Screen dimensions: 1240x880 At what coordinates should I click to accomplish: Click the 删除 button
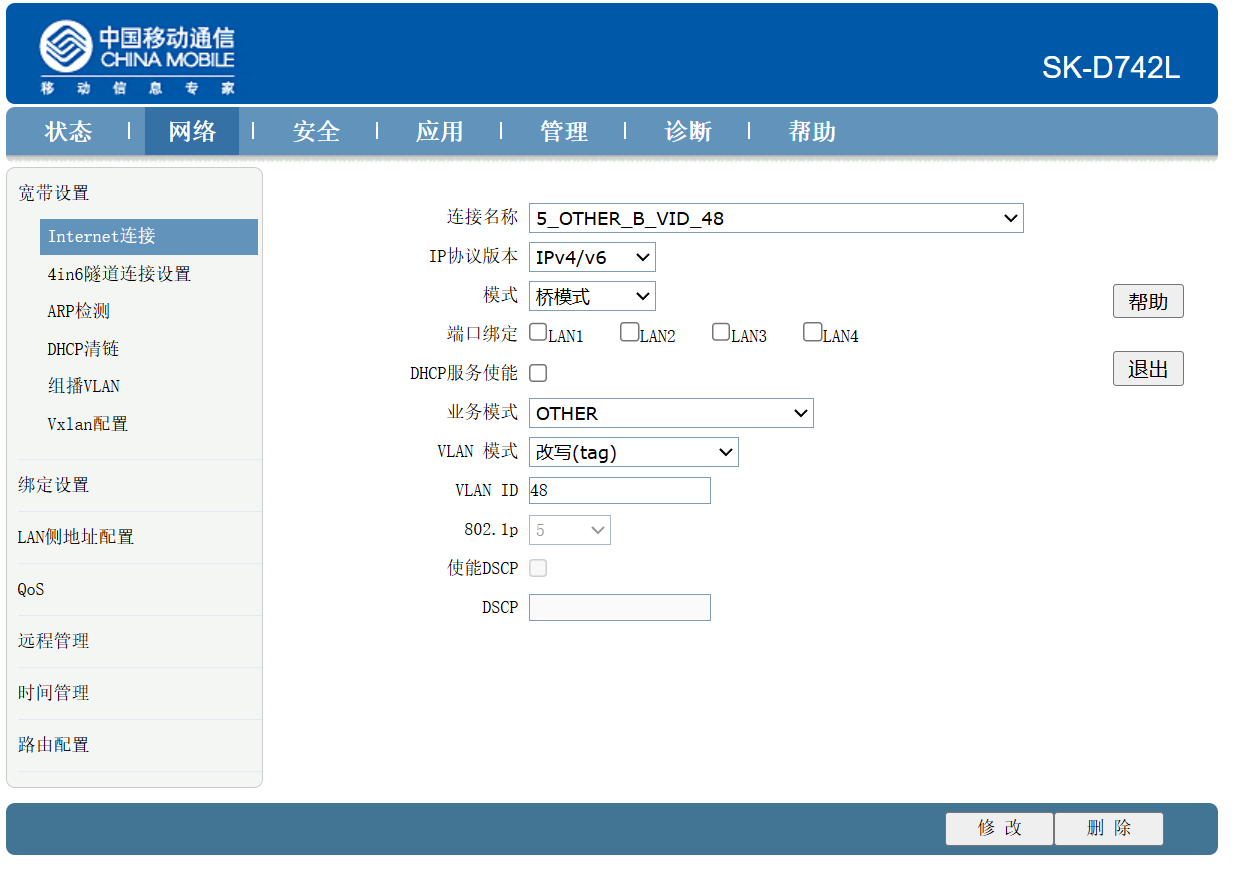(x=1109, y=829)
